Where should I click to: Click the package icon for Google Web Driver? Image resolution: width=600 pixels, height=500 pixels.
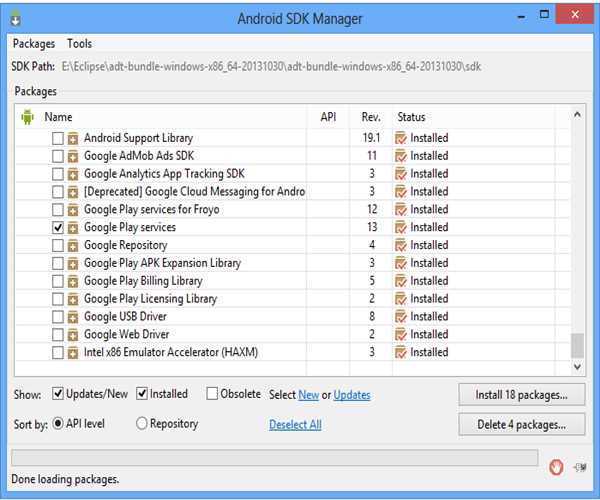(73, 335)
